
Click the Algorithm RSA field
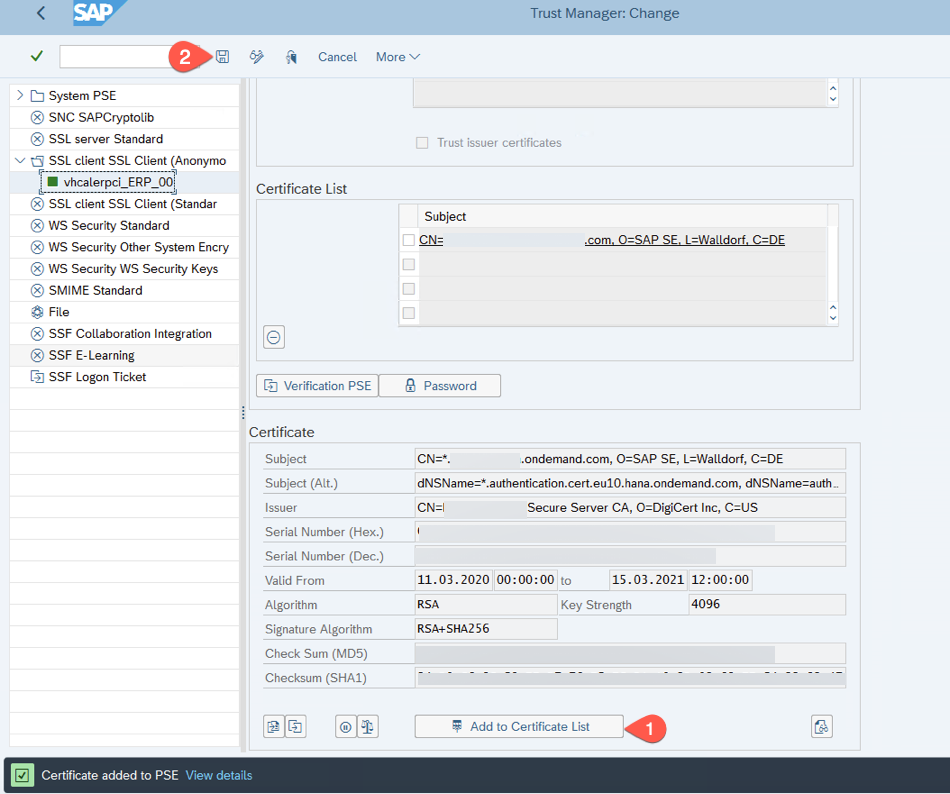[x=486, y=604]
